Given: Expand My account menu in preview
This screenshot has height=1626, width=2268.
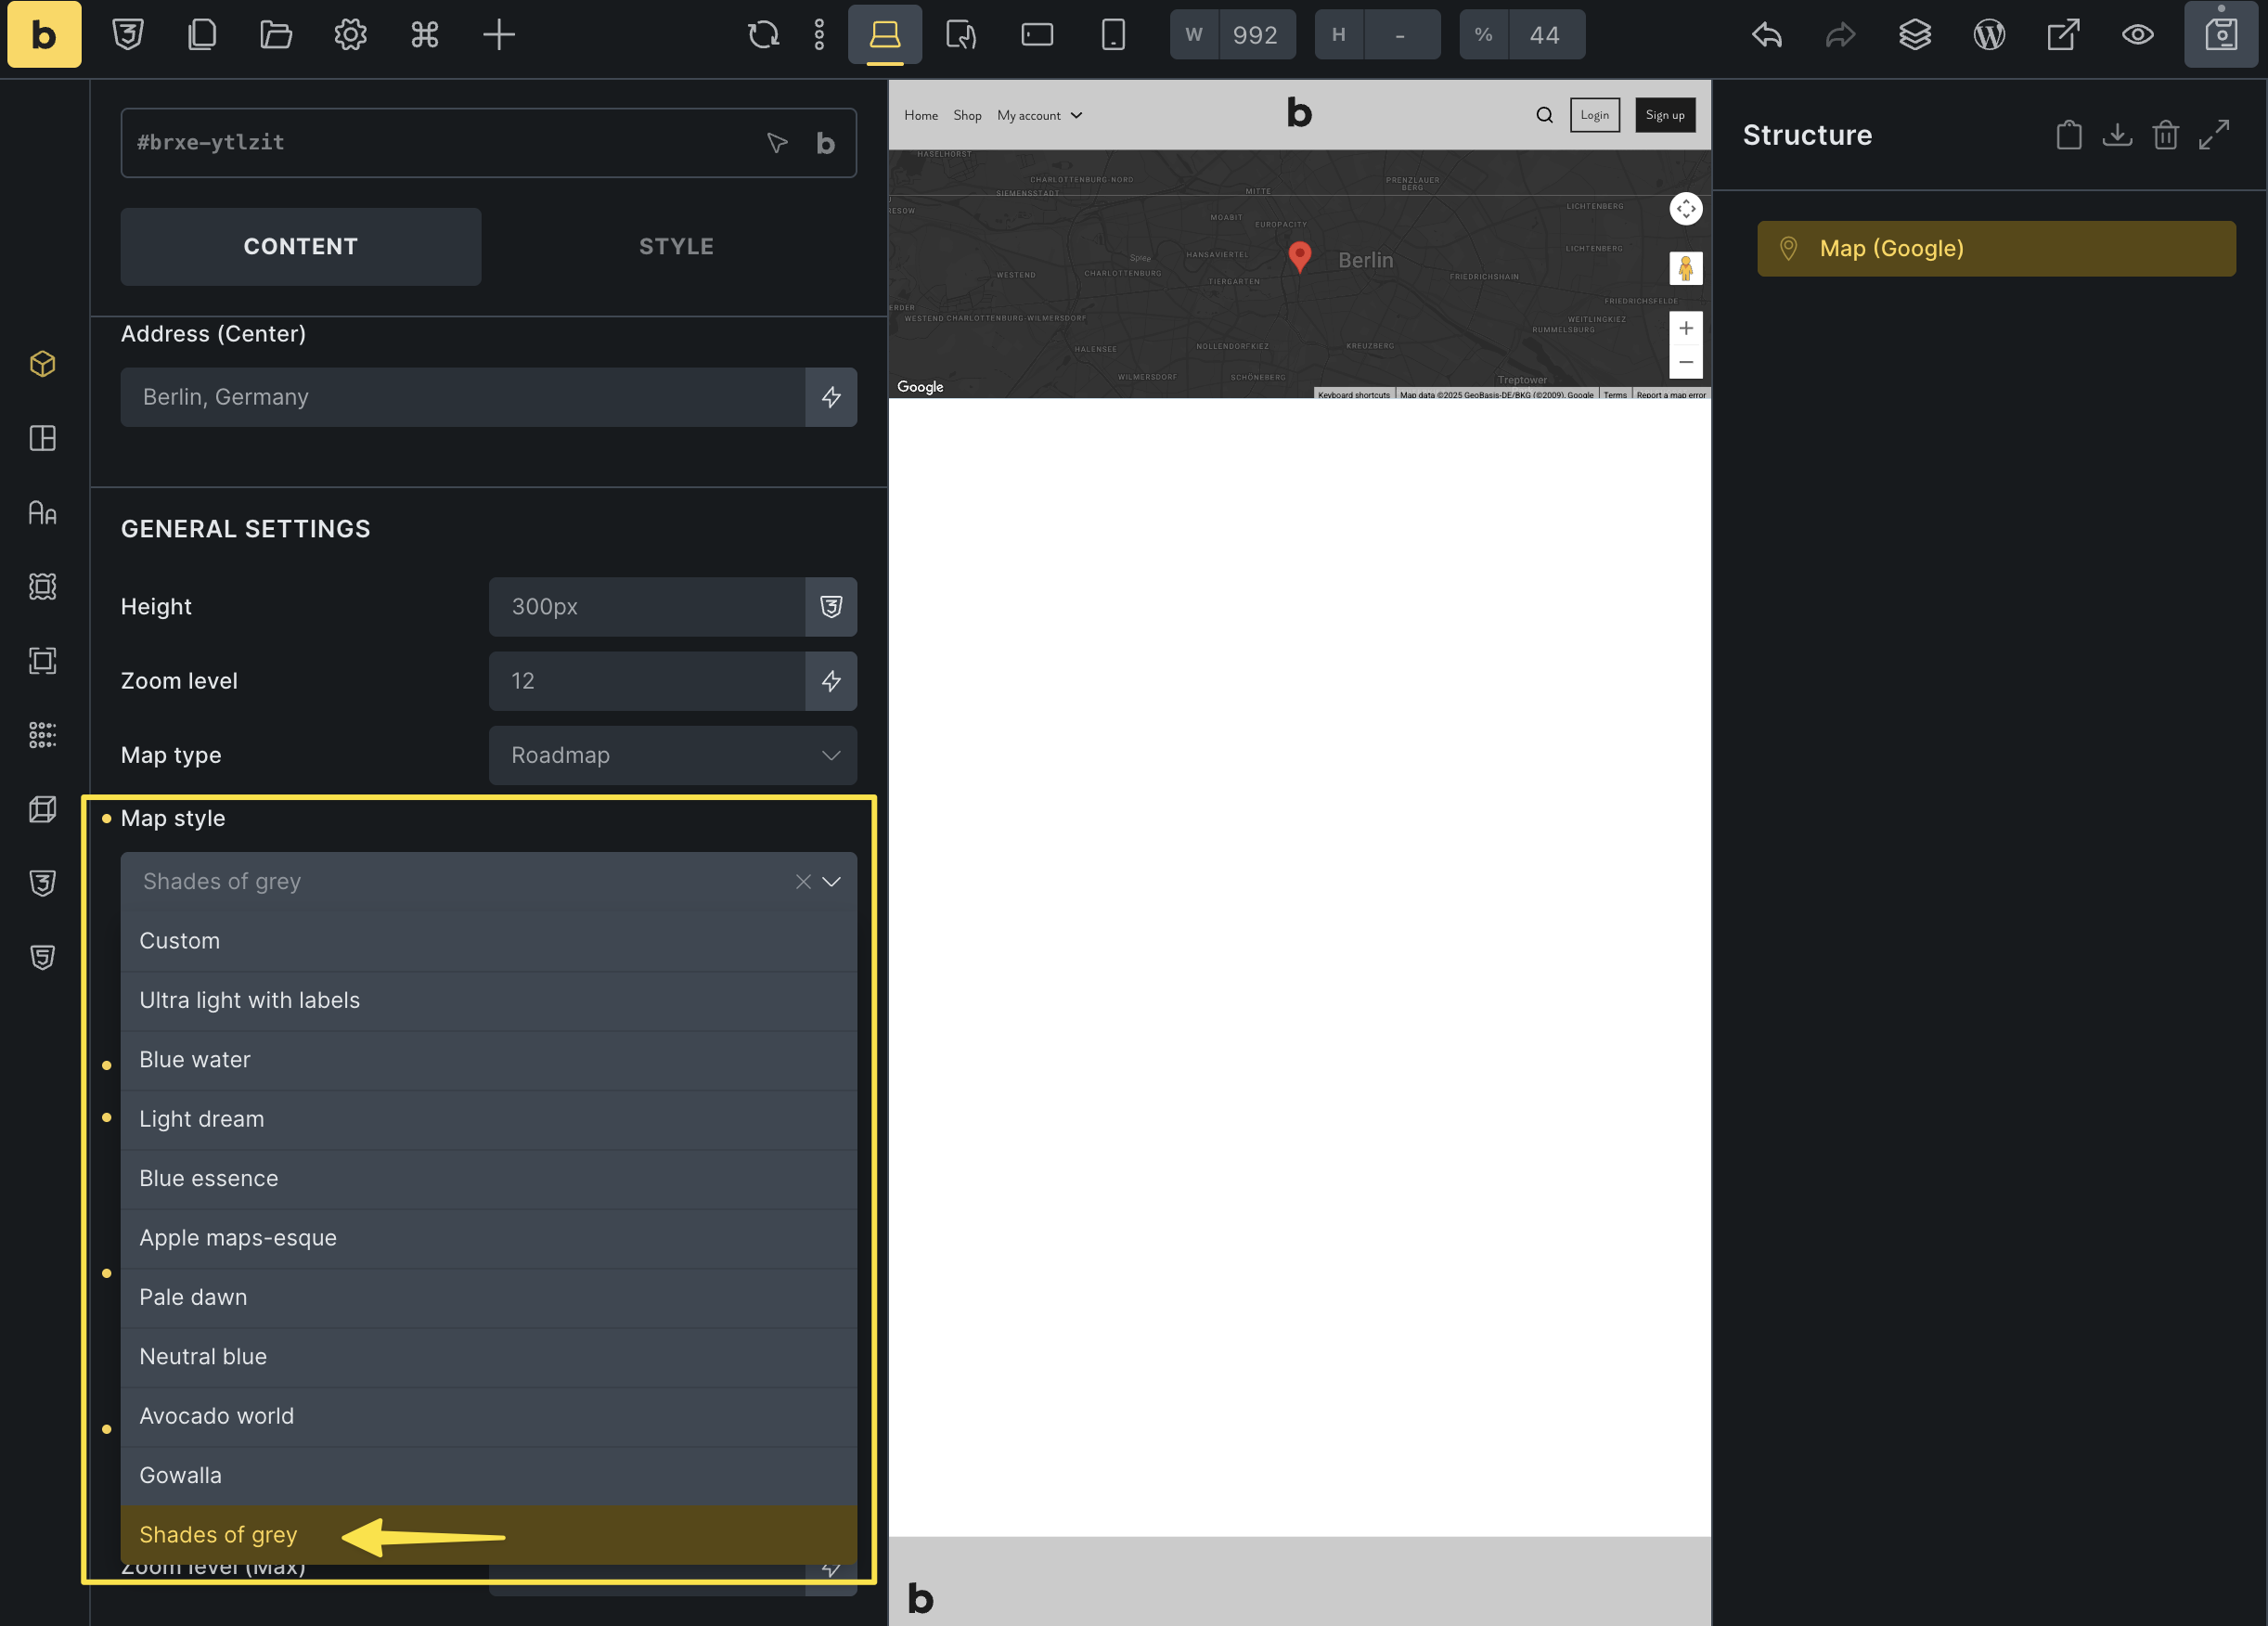Looking at the screenshot, I should (1039, 115).
